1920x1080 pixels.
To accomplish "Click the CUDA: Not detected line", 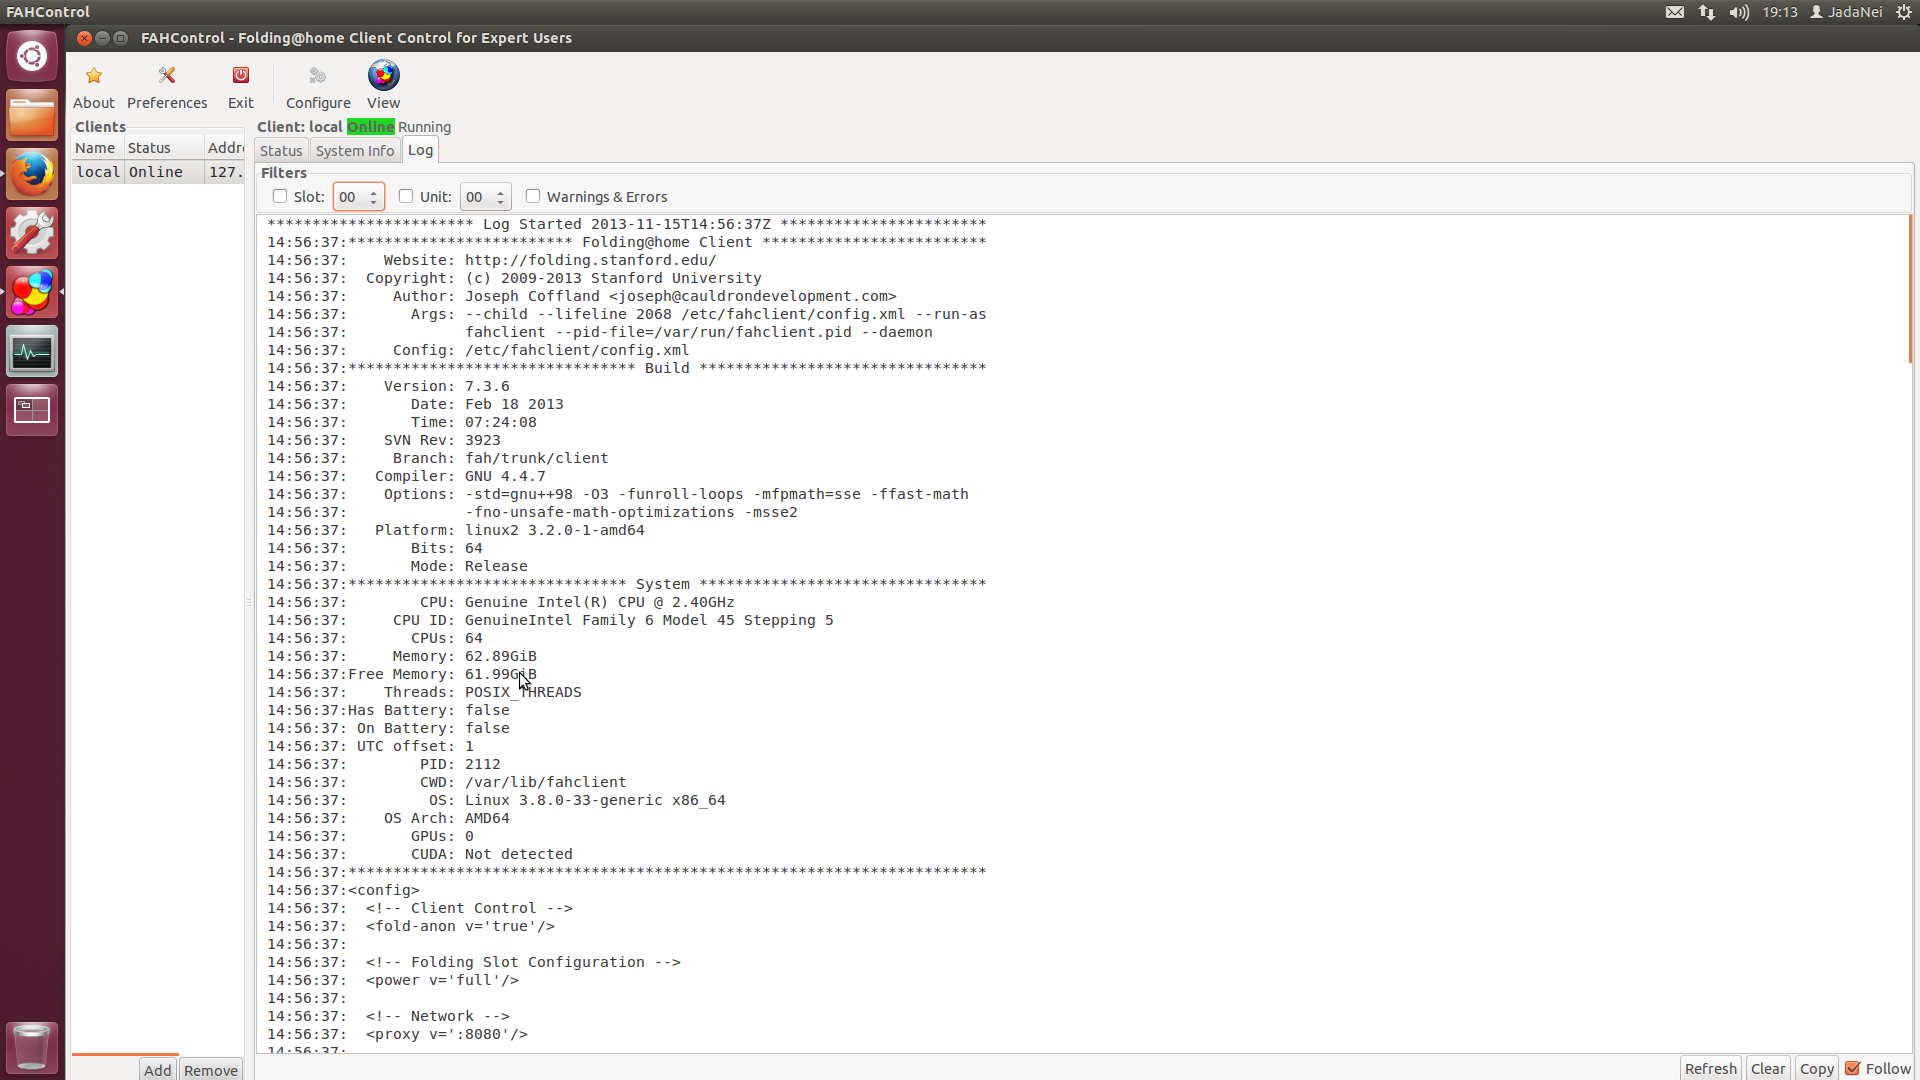I will click(420, 854).
